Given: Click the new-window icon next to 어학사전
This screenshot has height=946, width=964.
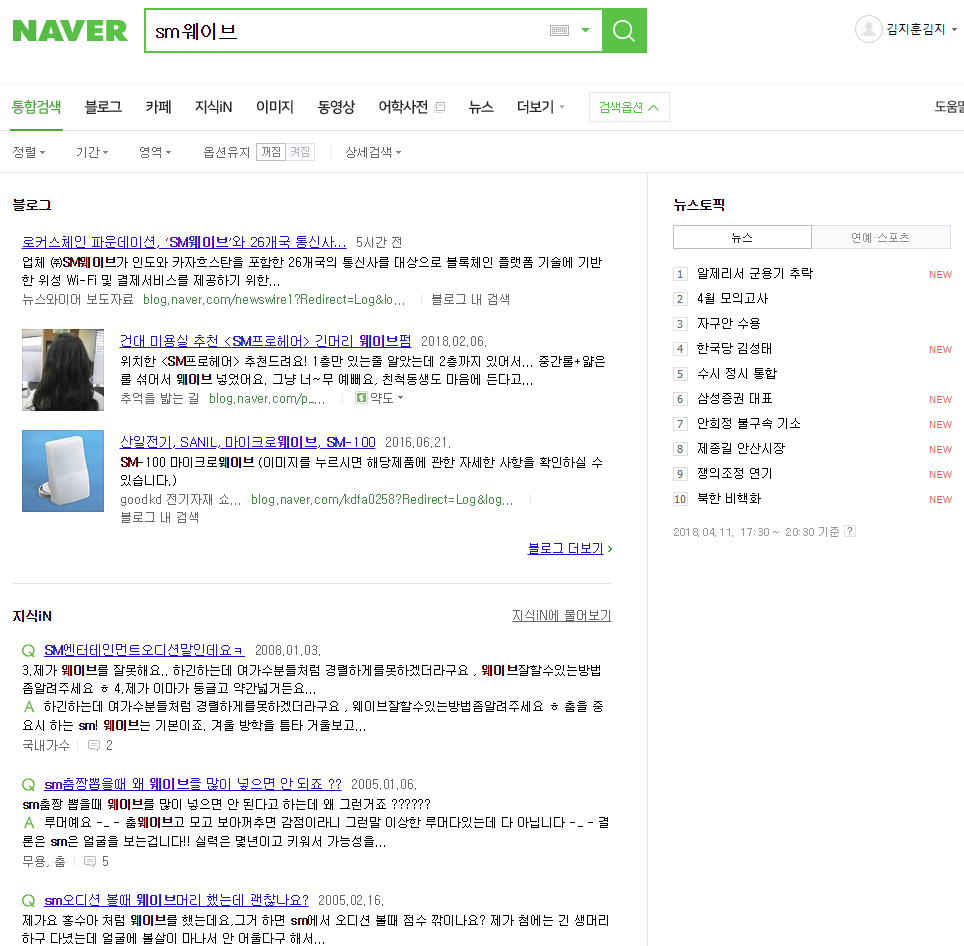Looking at the screenshot, I should pyautogui.click(x=440, y=107).
